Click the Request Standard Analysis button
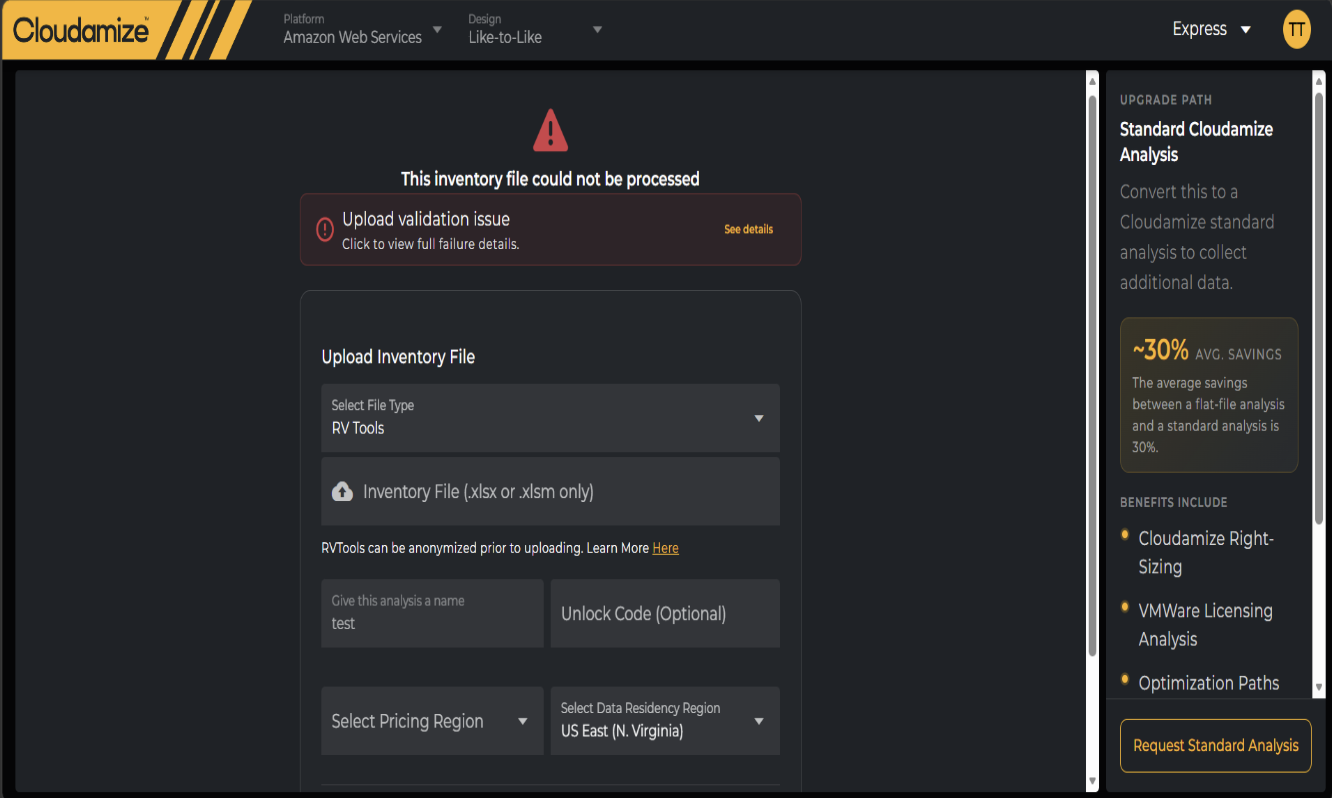 (x=1215, y=746)
